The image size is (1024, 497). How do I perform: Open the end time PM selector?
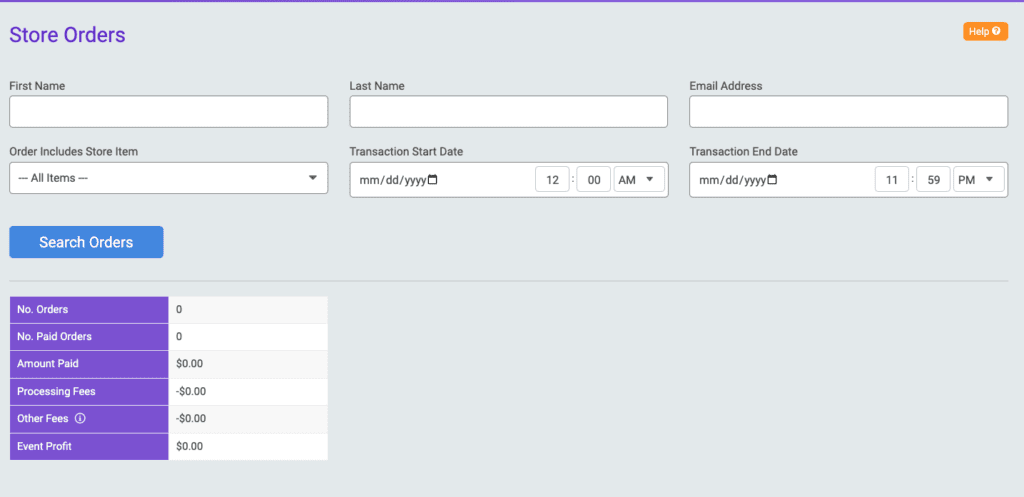coord(978,180)
